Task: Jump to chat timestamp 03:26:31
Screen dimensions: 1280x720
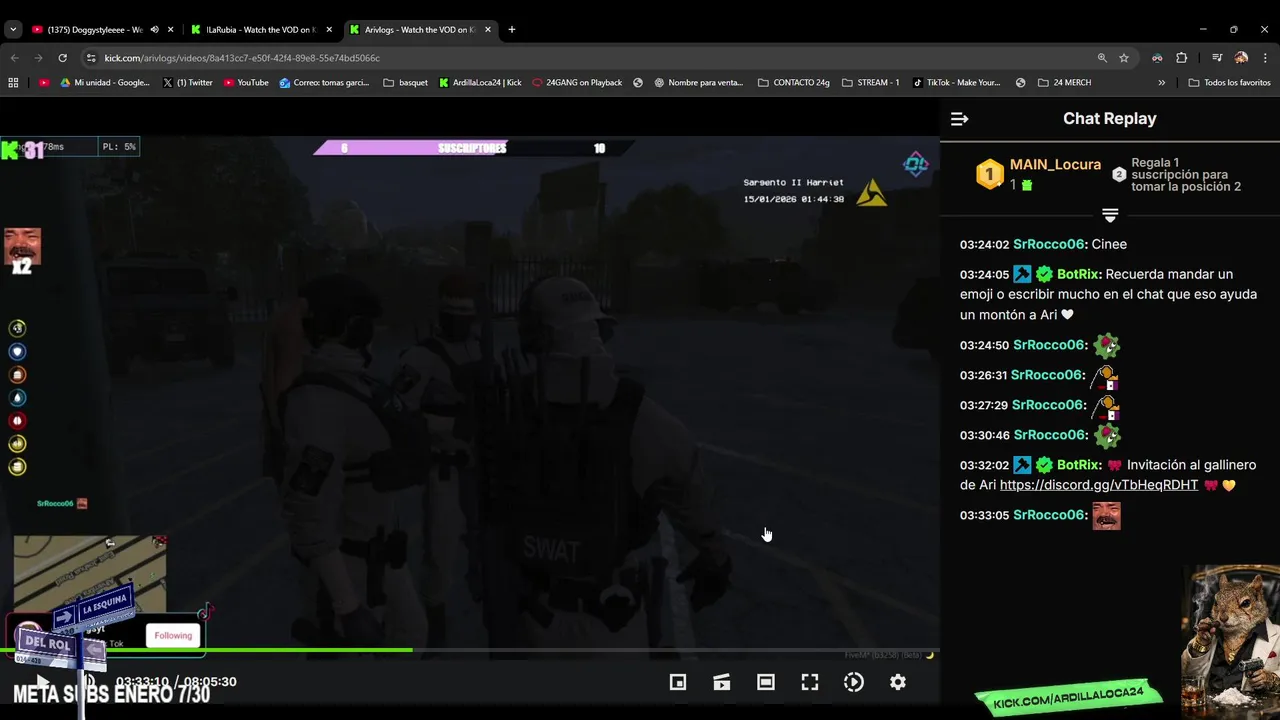Action: click(x=984, y=375)
